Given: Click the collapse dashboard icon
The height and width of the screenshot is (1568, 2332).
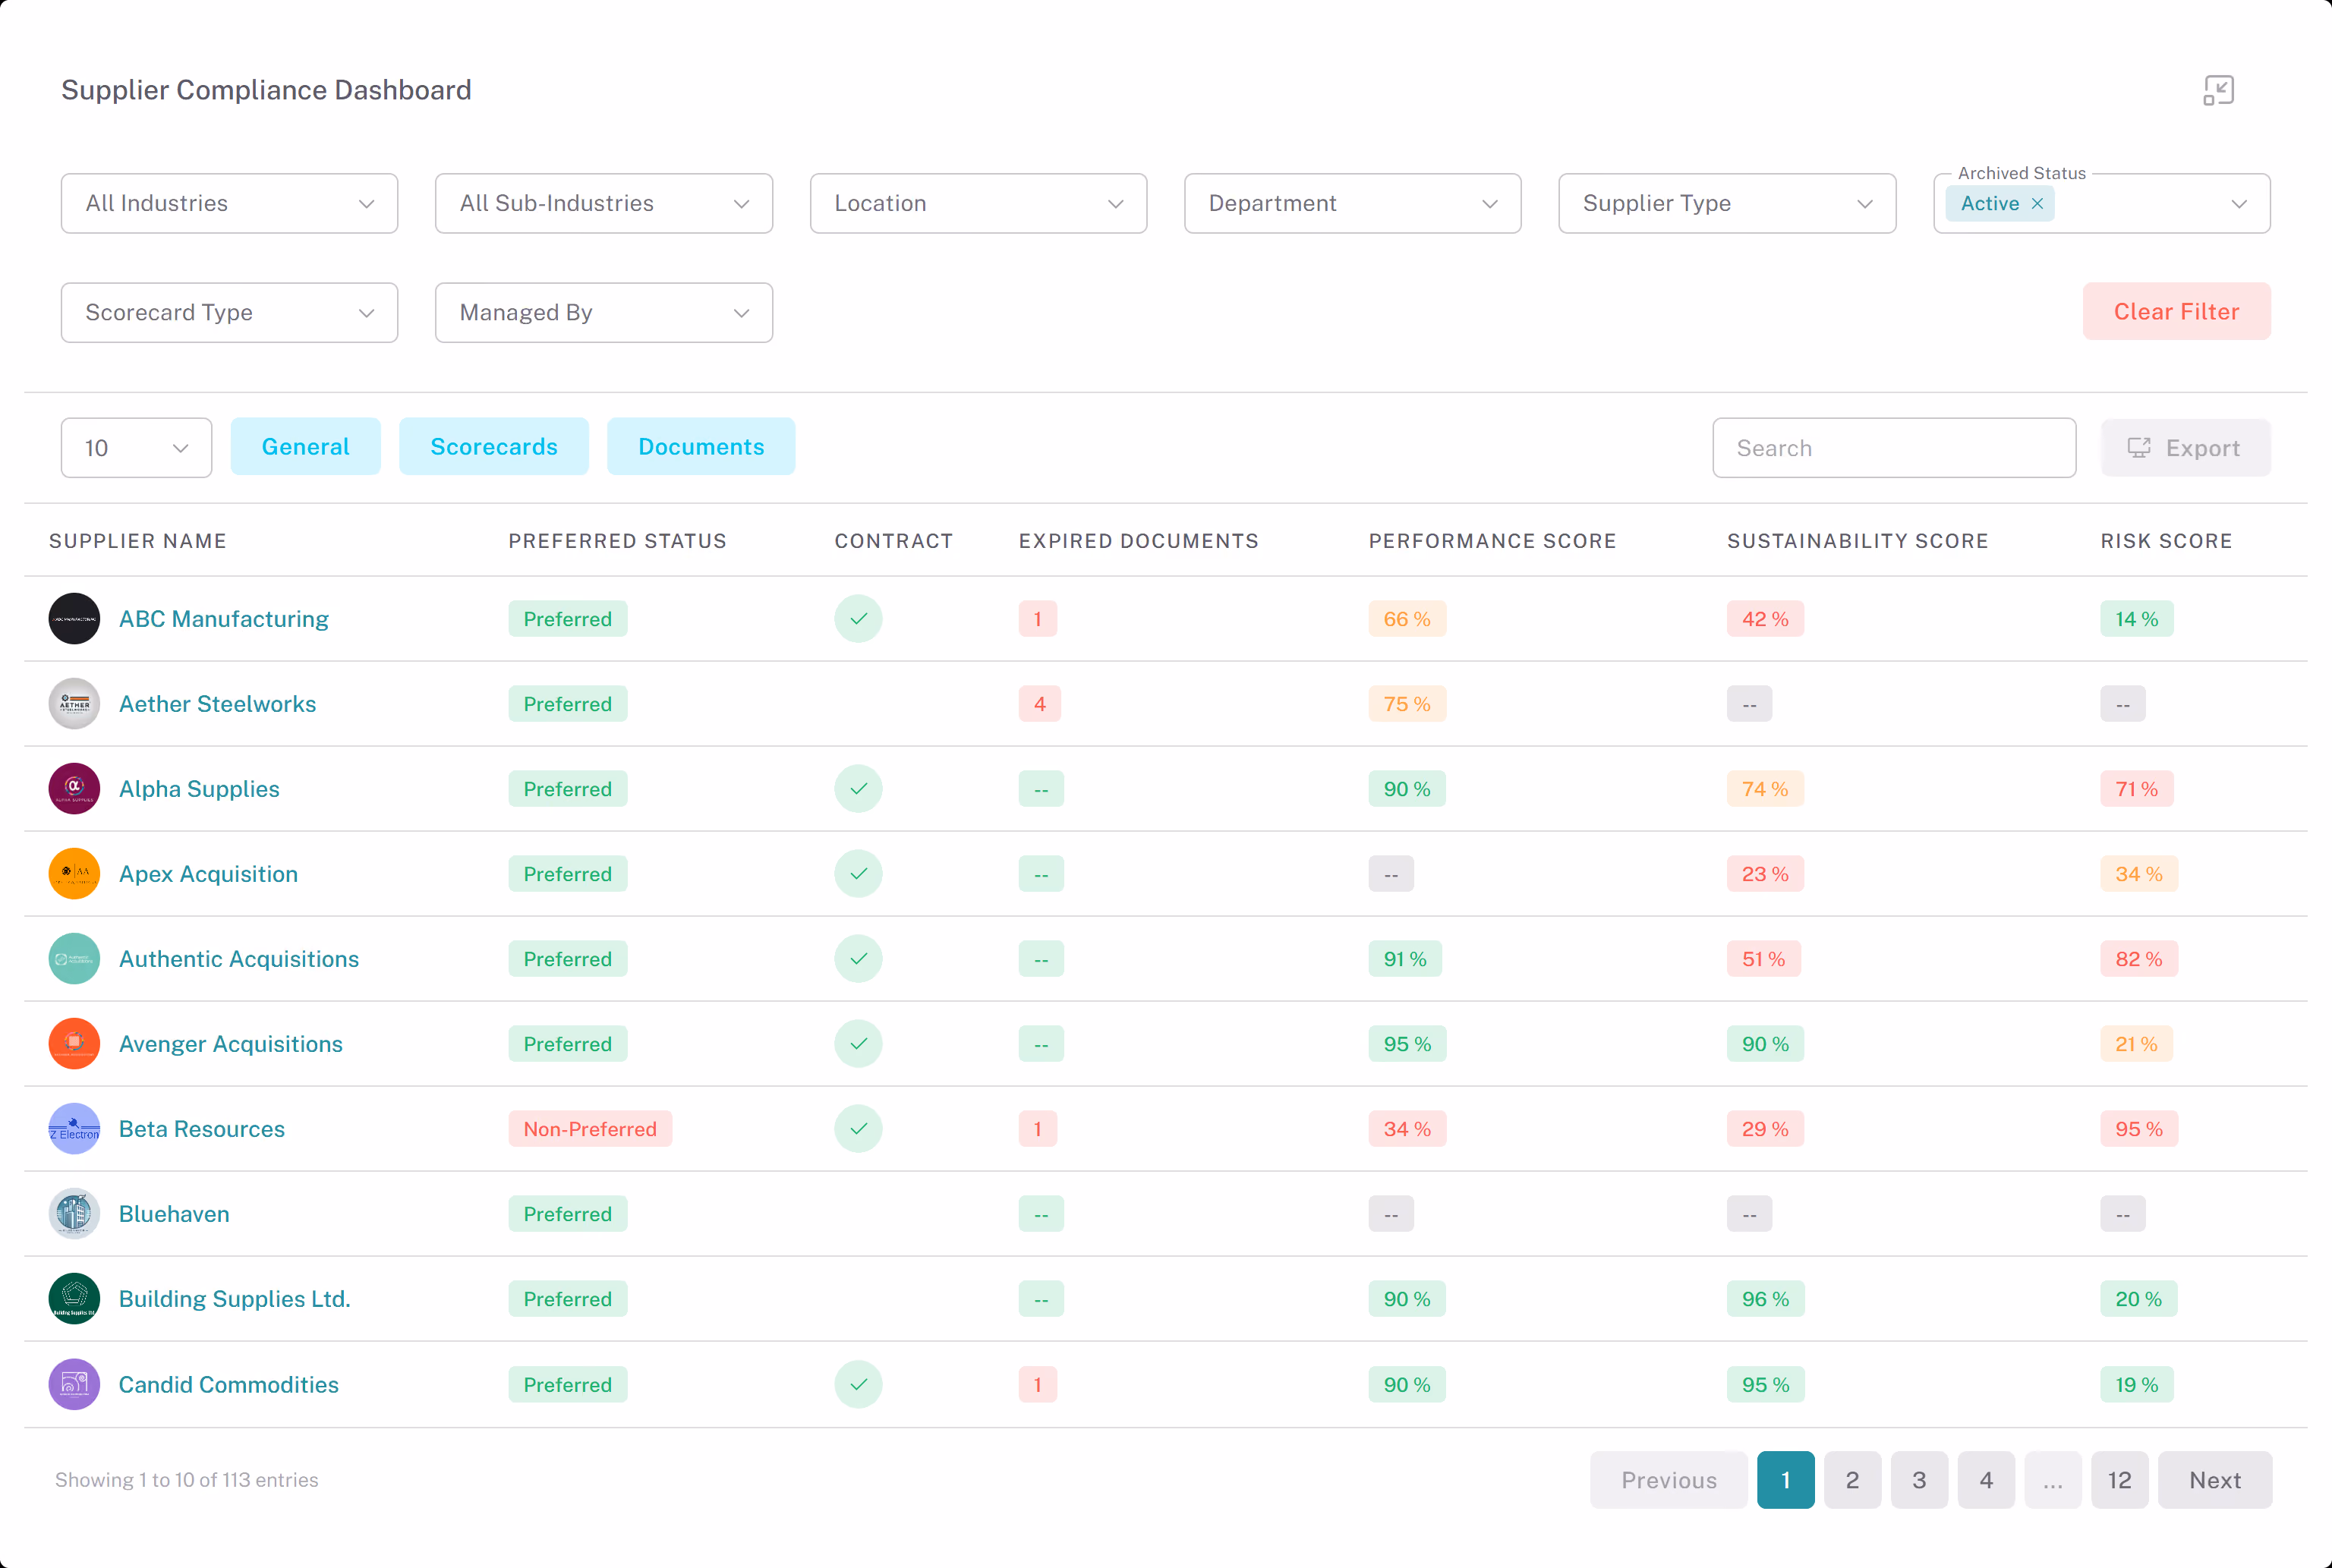Looking at the screenshot, I should click(2218, 90).
